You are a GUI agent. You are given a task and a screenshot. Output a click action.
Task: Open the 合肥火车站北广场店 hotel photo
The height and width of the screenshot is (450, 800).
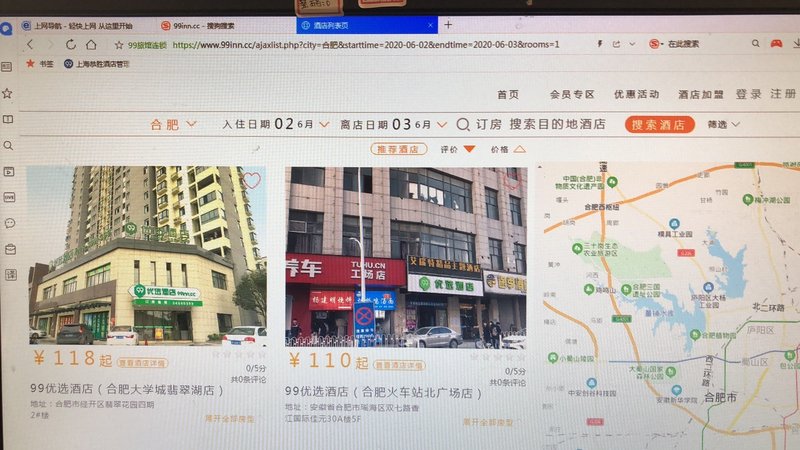pos(405,256)
